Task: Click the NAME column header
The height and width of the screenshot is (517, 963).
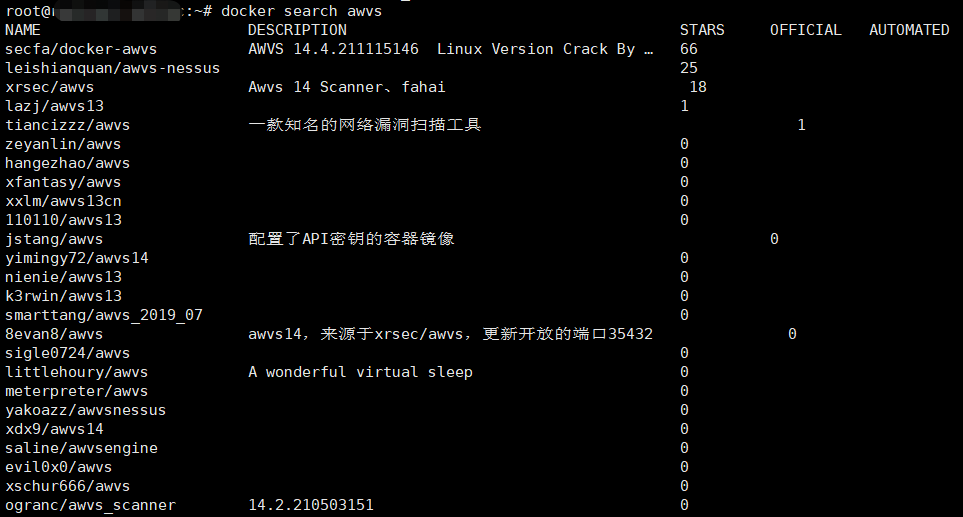Action: point(23,30)
